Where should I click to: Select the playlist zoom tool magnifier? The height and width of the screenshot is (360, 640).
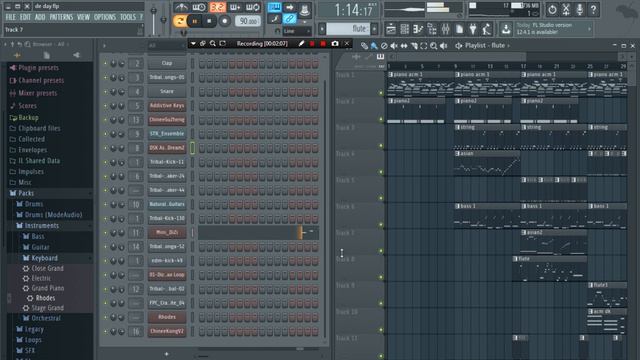point(433,46)
